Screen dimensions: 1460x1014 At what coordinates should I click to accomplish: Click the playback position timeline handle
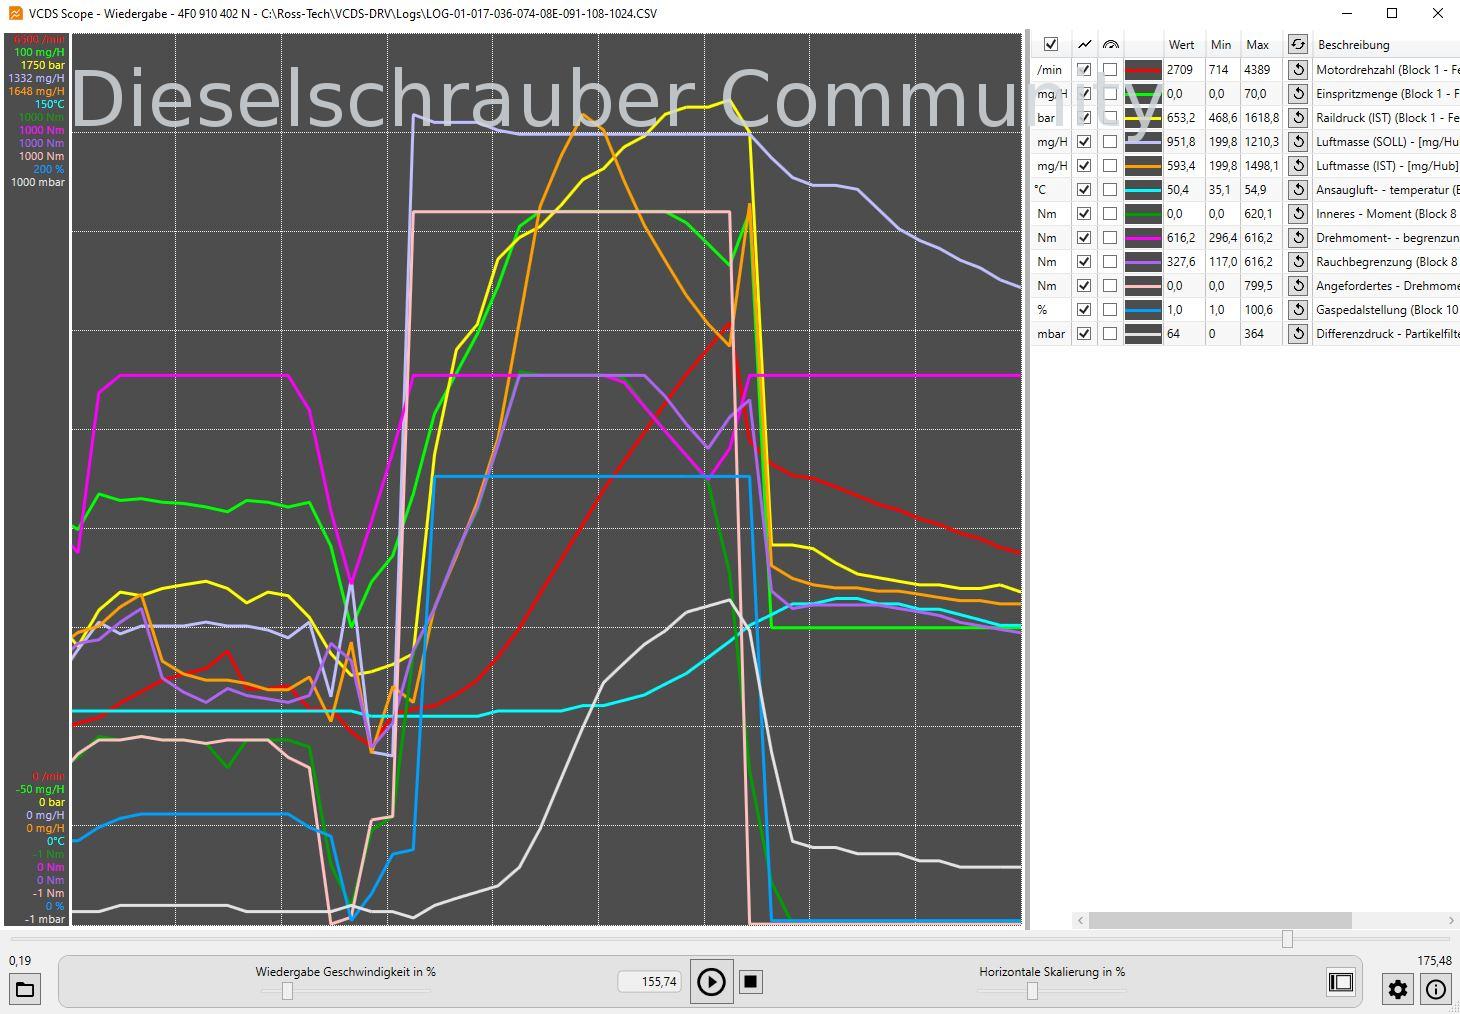(1287, 939)
